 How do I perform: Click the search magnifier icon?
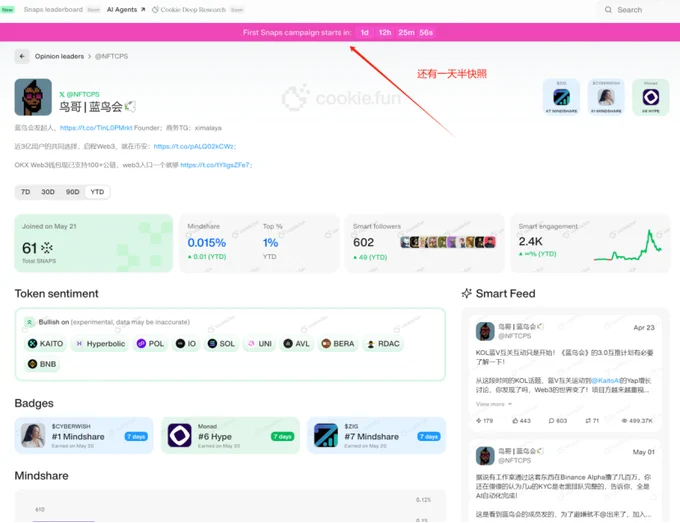click(608, 10)
